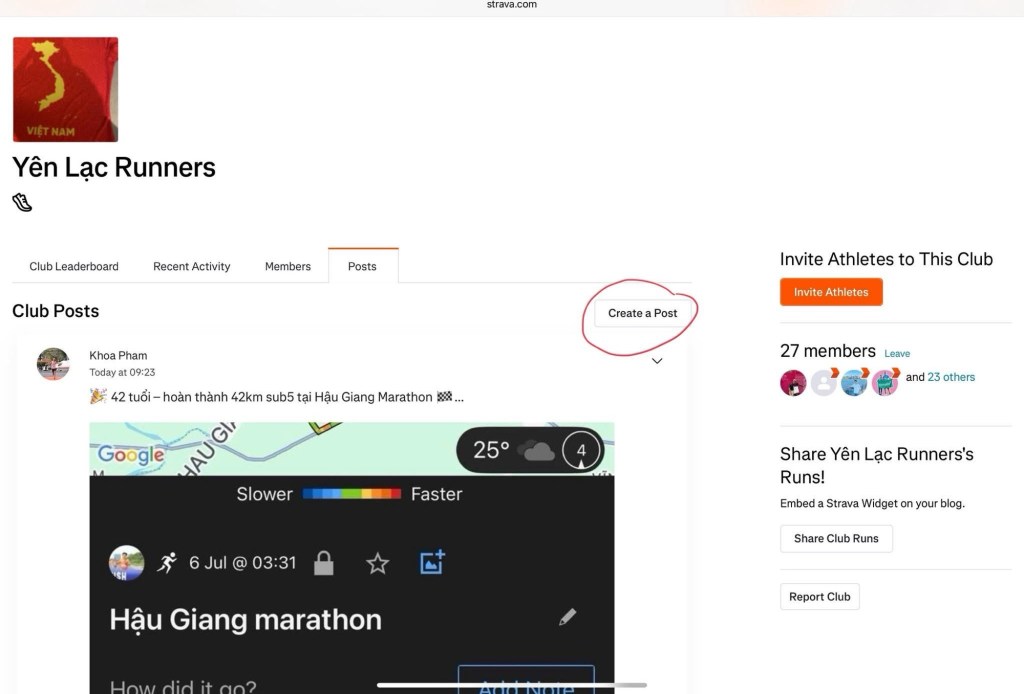
Task: Click the Create a Post button
Action: click(642, 313)
